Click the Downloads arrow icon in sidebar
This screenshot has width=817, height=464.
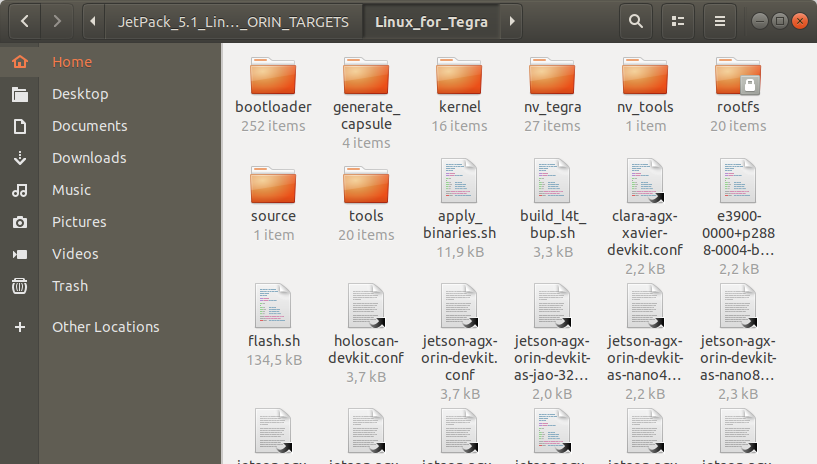pos(20,158)
